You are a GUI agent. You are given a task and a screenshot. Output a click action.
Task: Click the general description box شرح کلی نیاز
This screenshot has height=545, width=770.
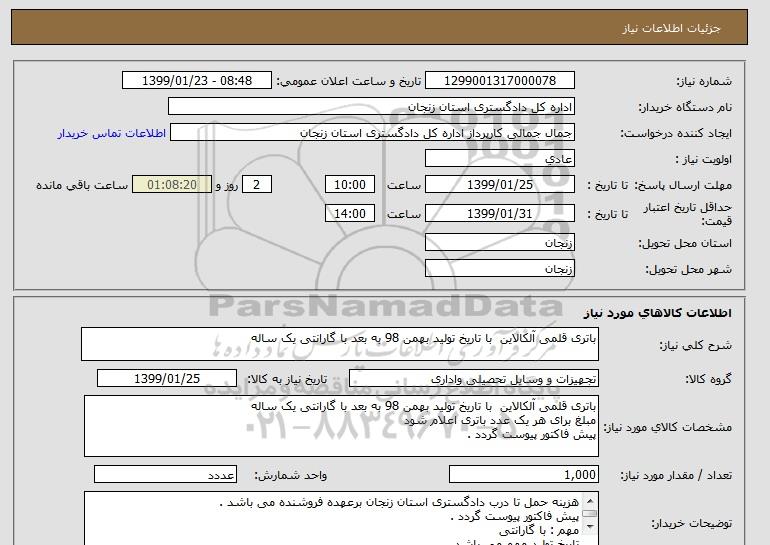[x=340, y=344]
